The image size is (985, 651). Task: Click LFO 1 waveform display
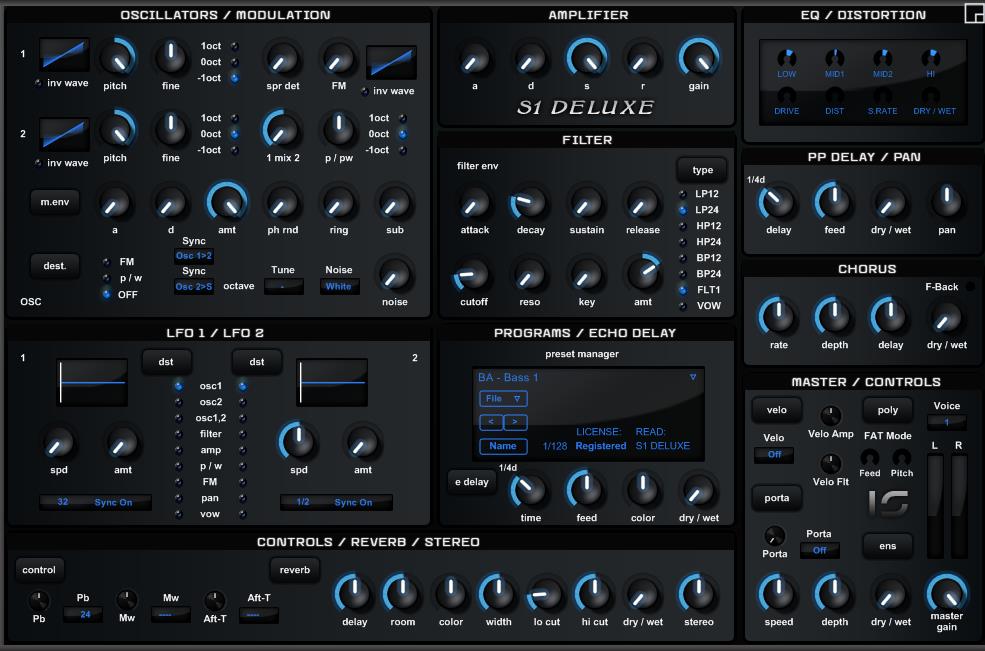point(92,382)
